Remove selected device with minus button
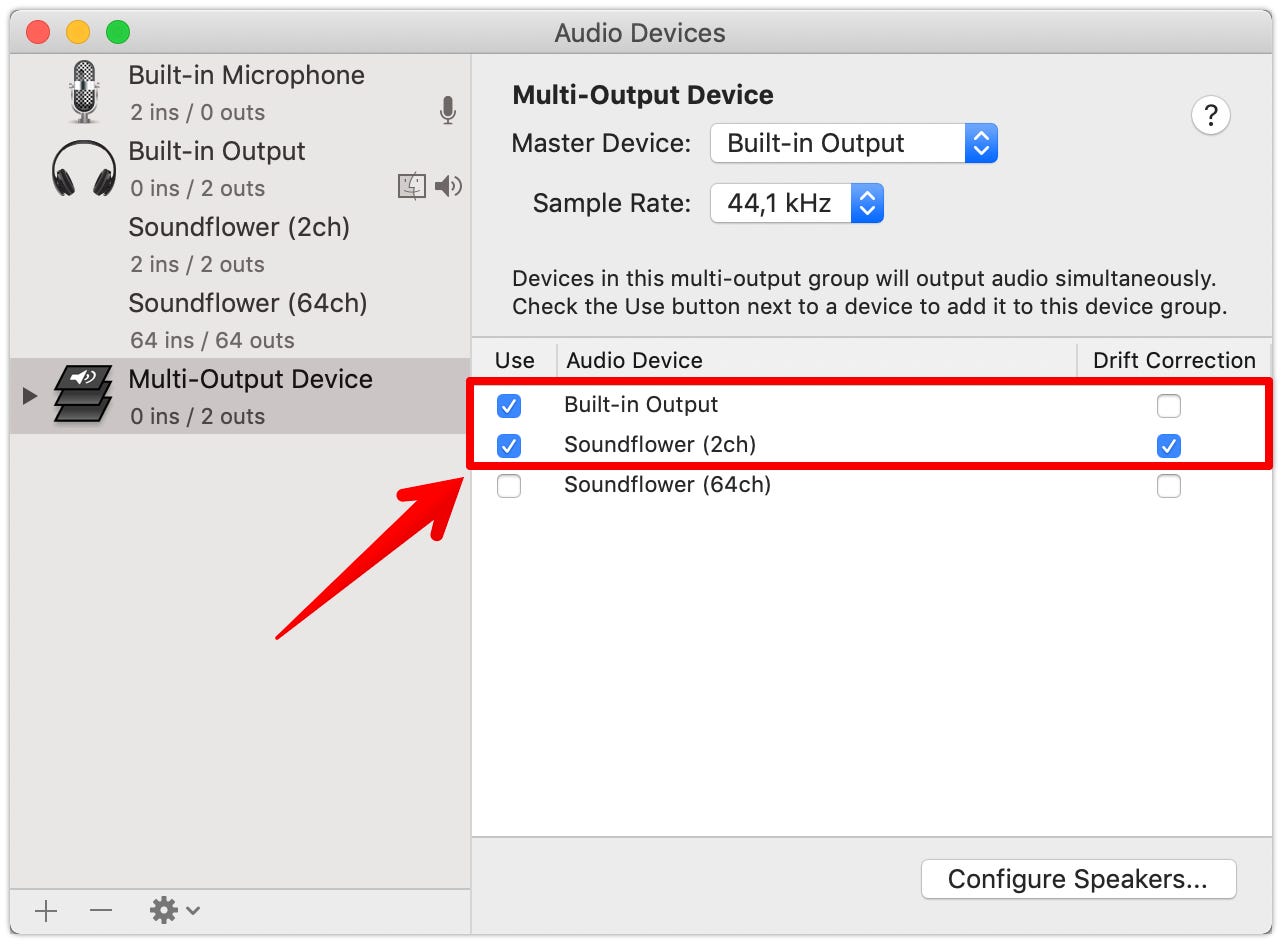The image size is (1288, 944). 101,910
